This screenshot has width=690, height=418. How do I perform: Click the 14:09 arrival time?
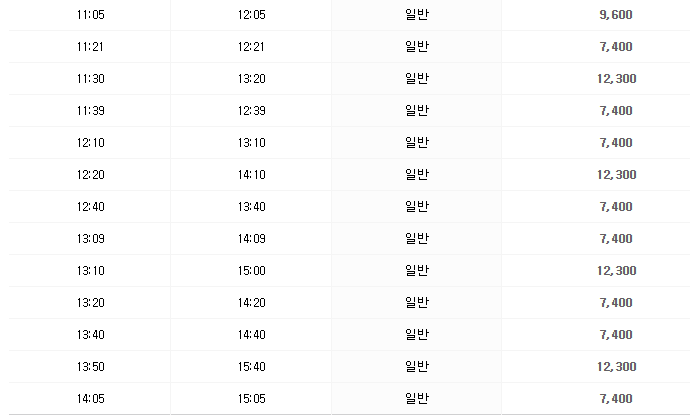coord(252,239)
